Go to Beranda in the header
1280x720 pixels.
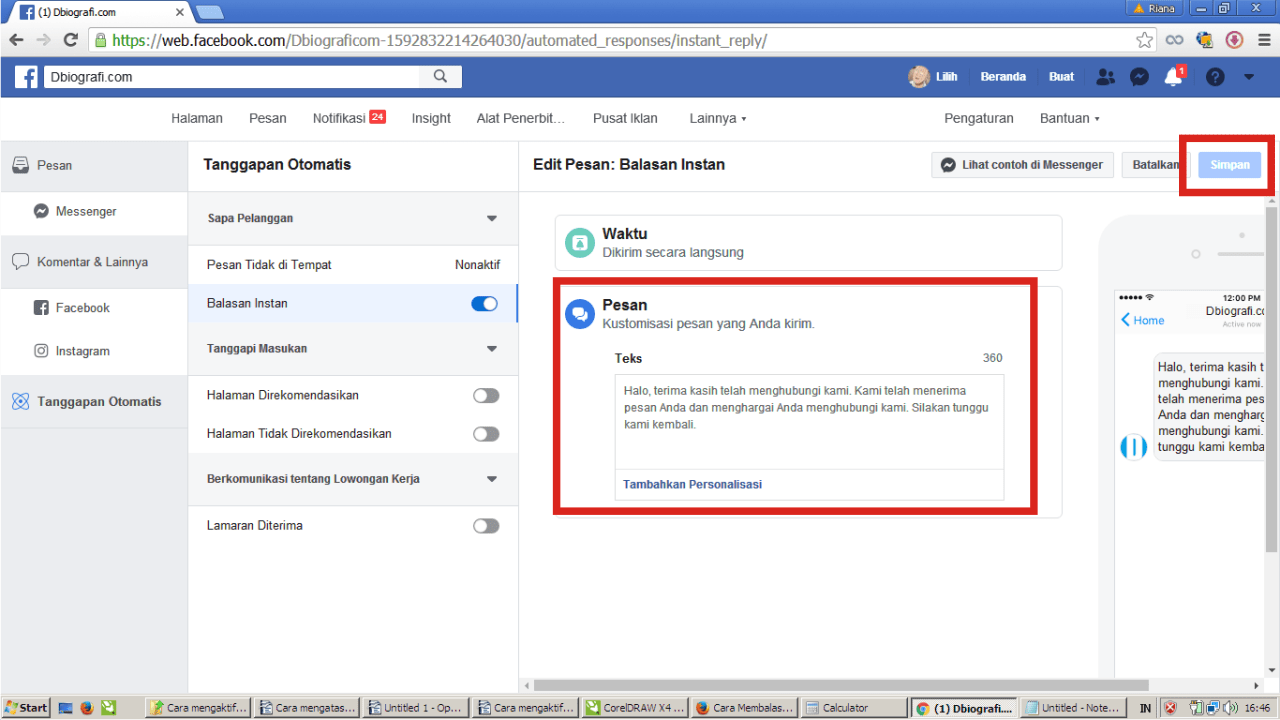(1003, 77)
